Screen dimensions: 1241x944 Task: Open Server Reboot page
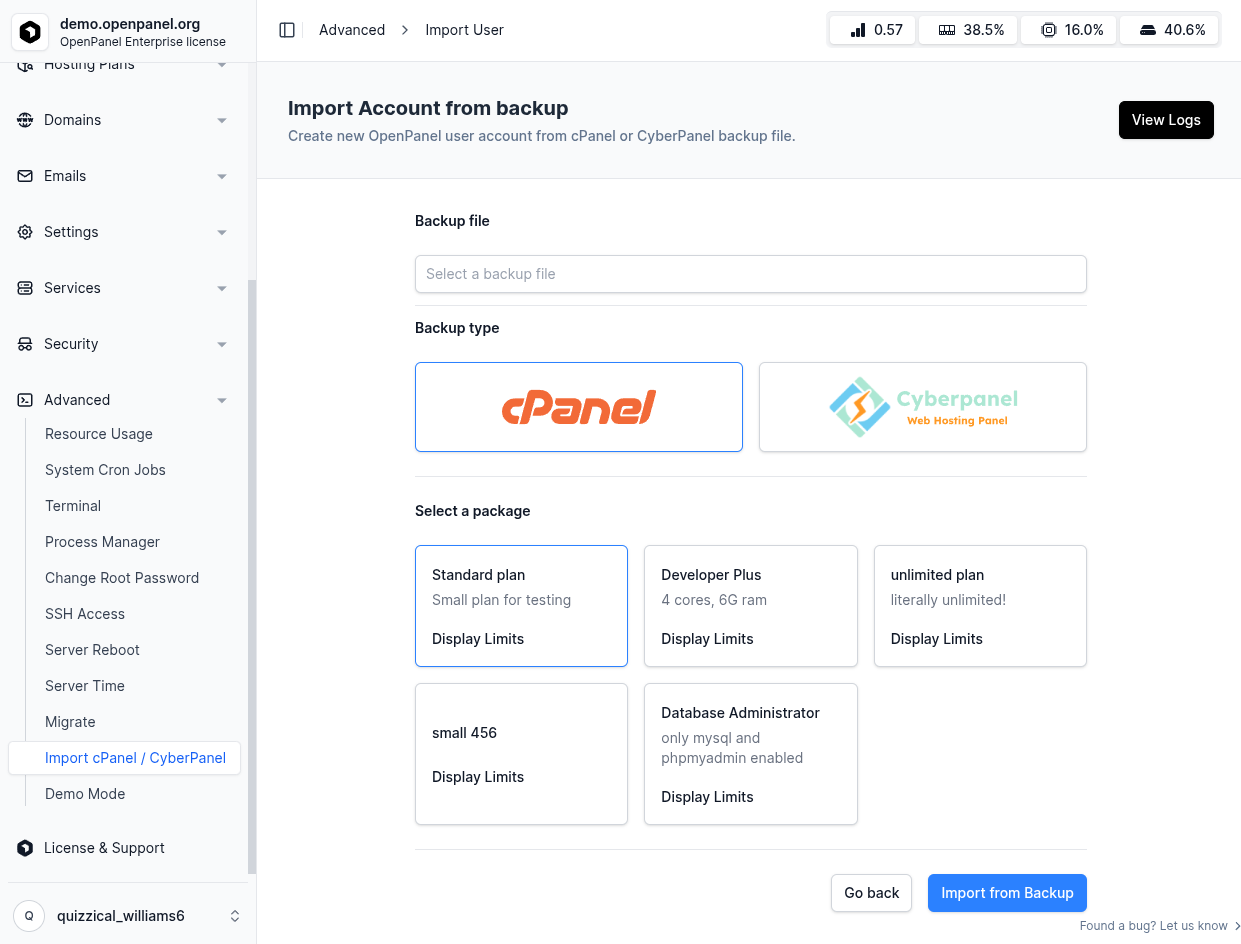(x=92, y=650)
